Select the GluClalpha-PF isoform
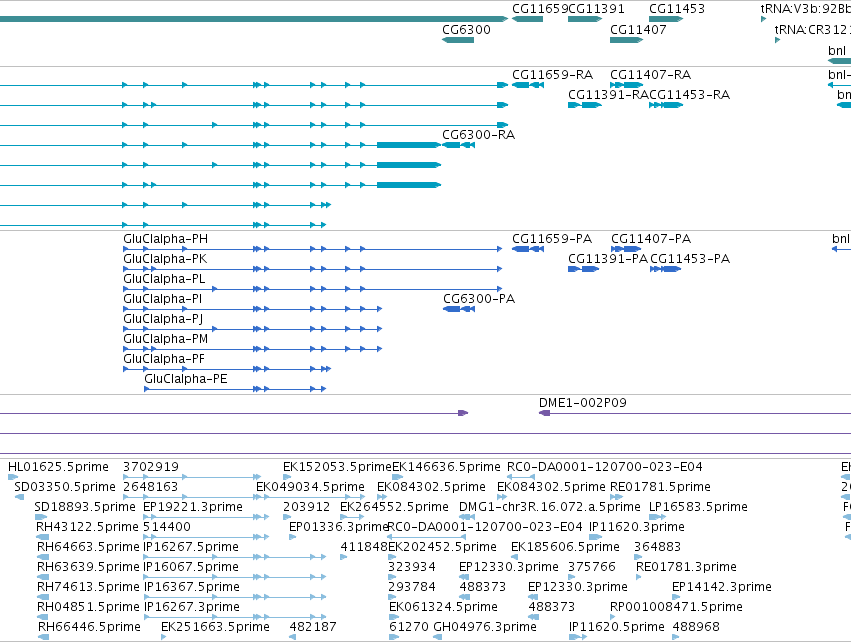851x642 pixels. (x=164, y=359)
